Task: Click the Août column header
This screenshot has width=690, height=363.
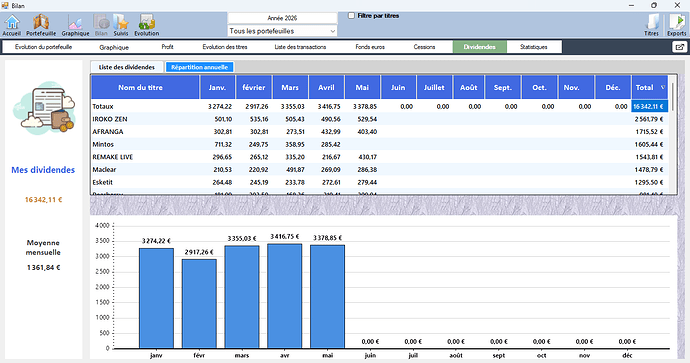Action: pos(469,87)
